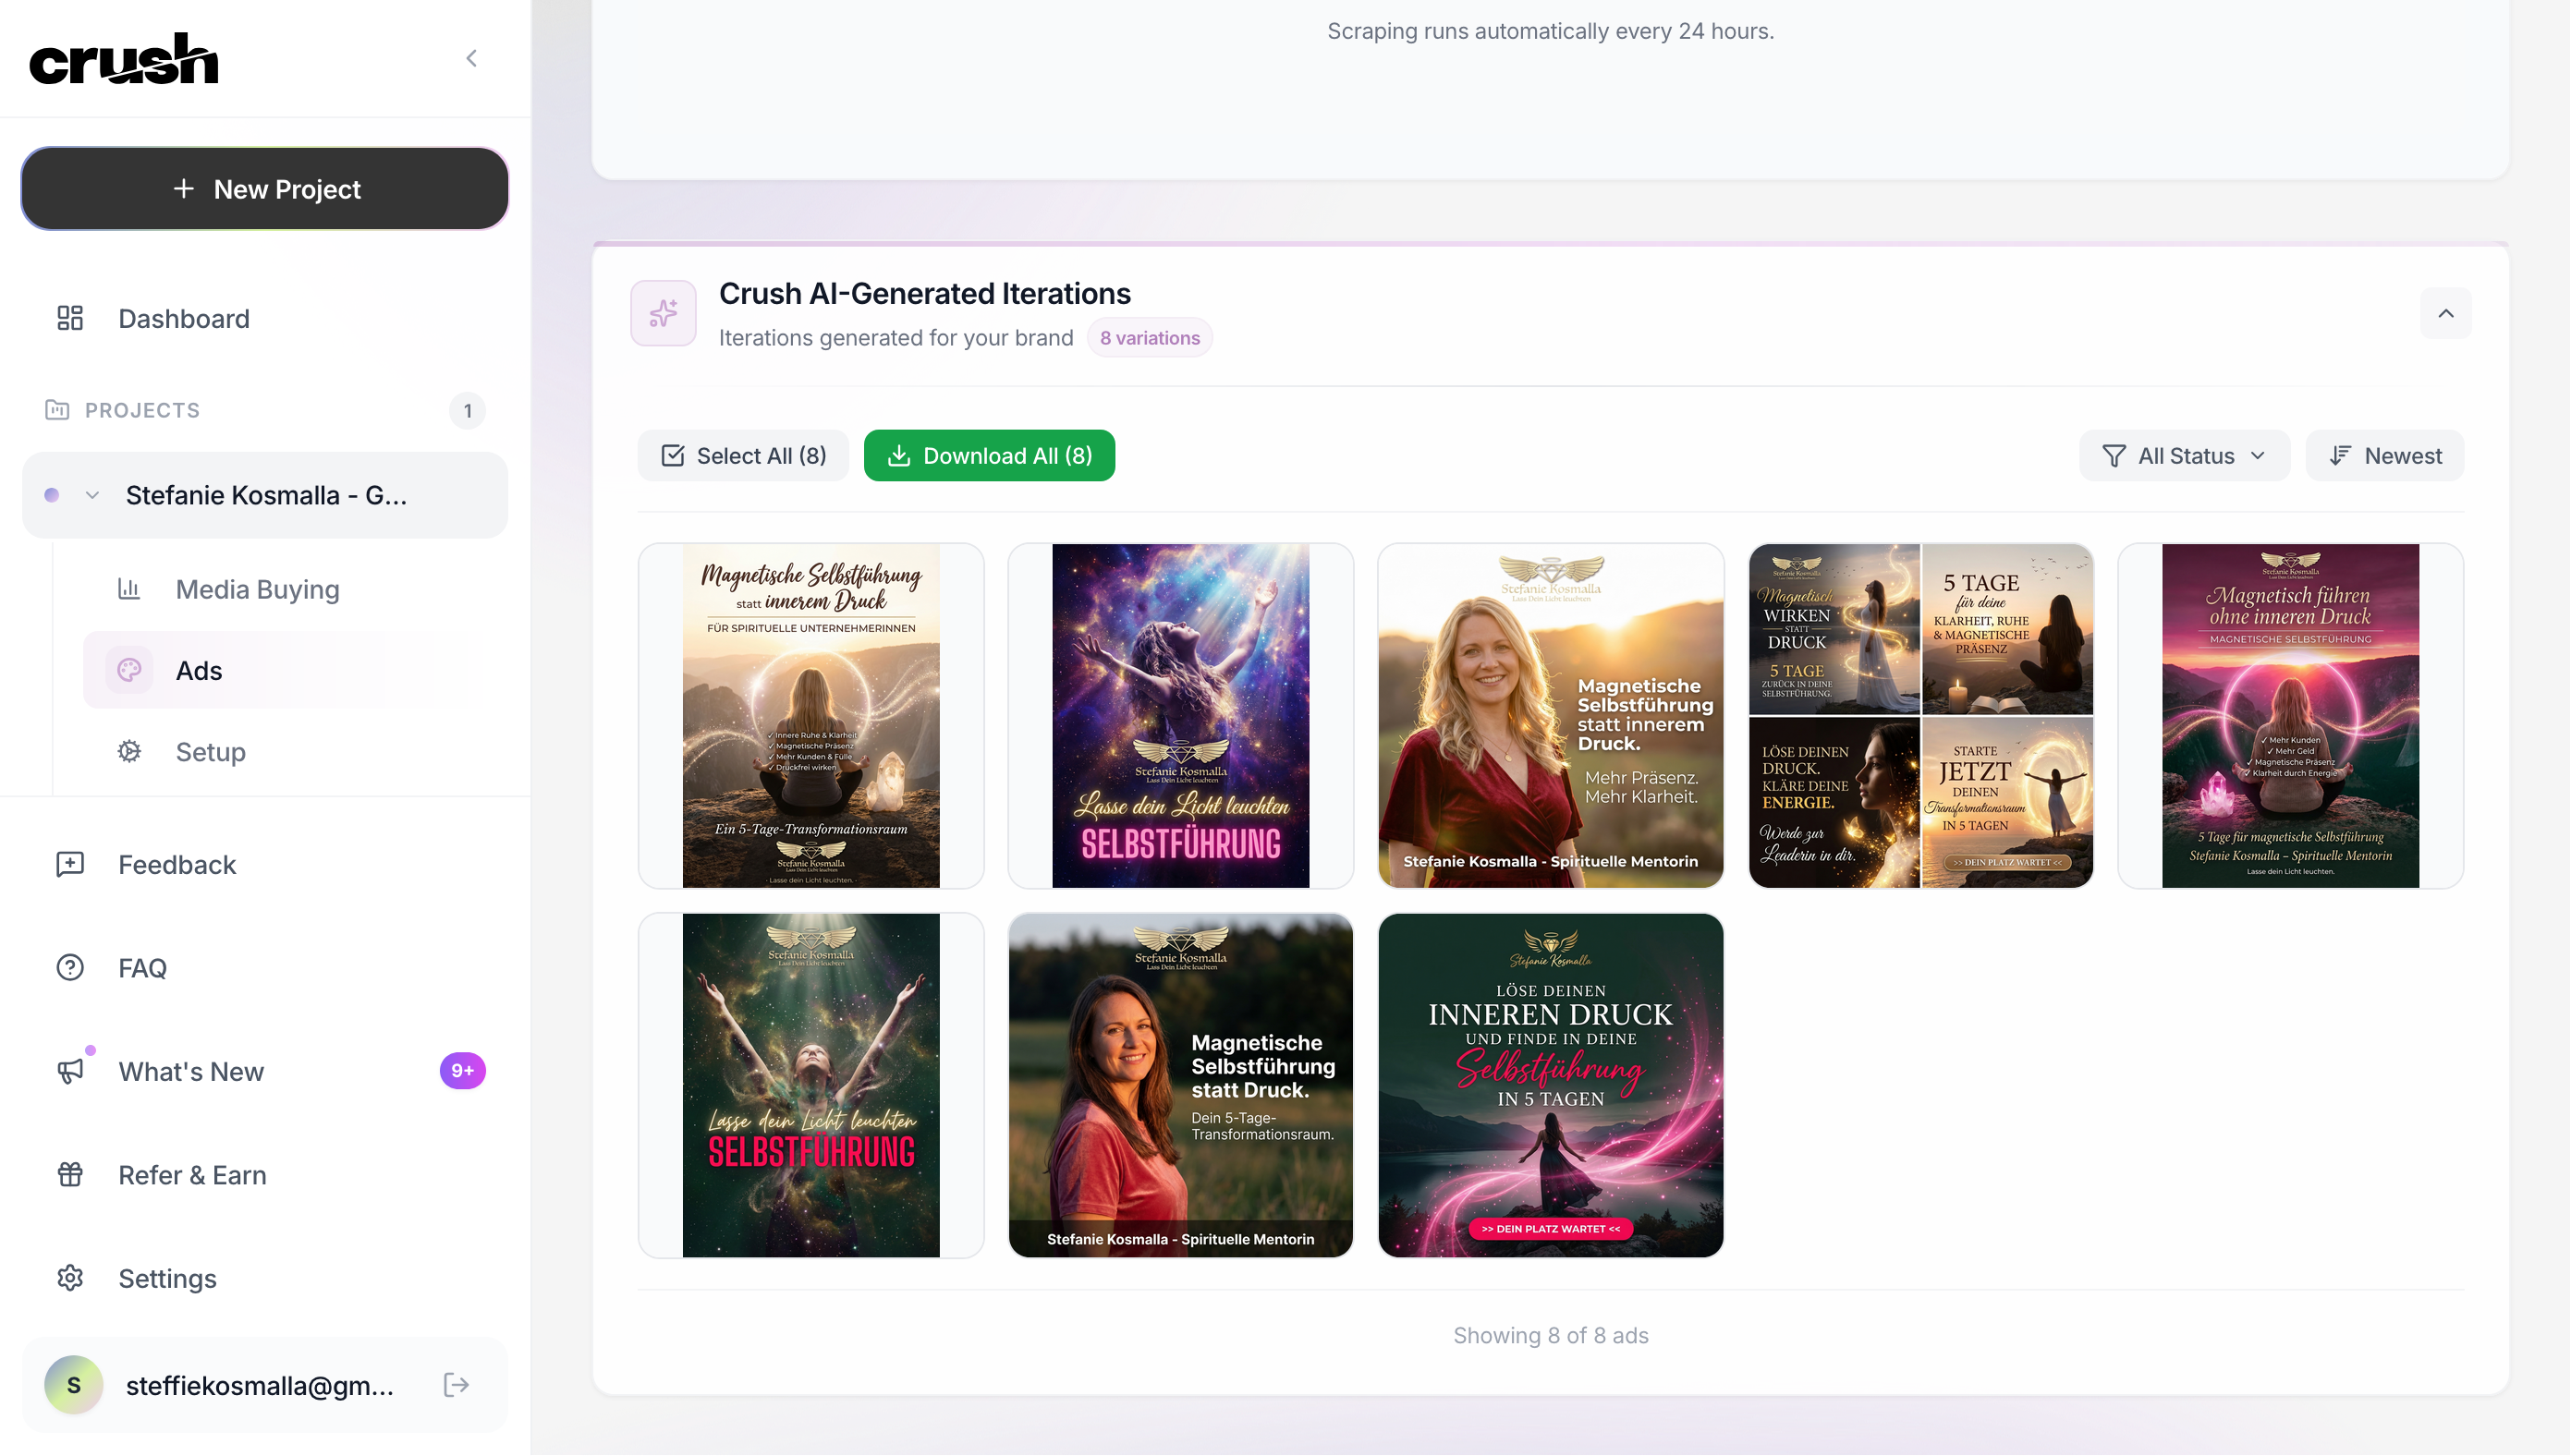Open the 'Magnetische Selbstführung statt innerem Druck' script ad

coord(811,716)
